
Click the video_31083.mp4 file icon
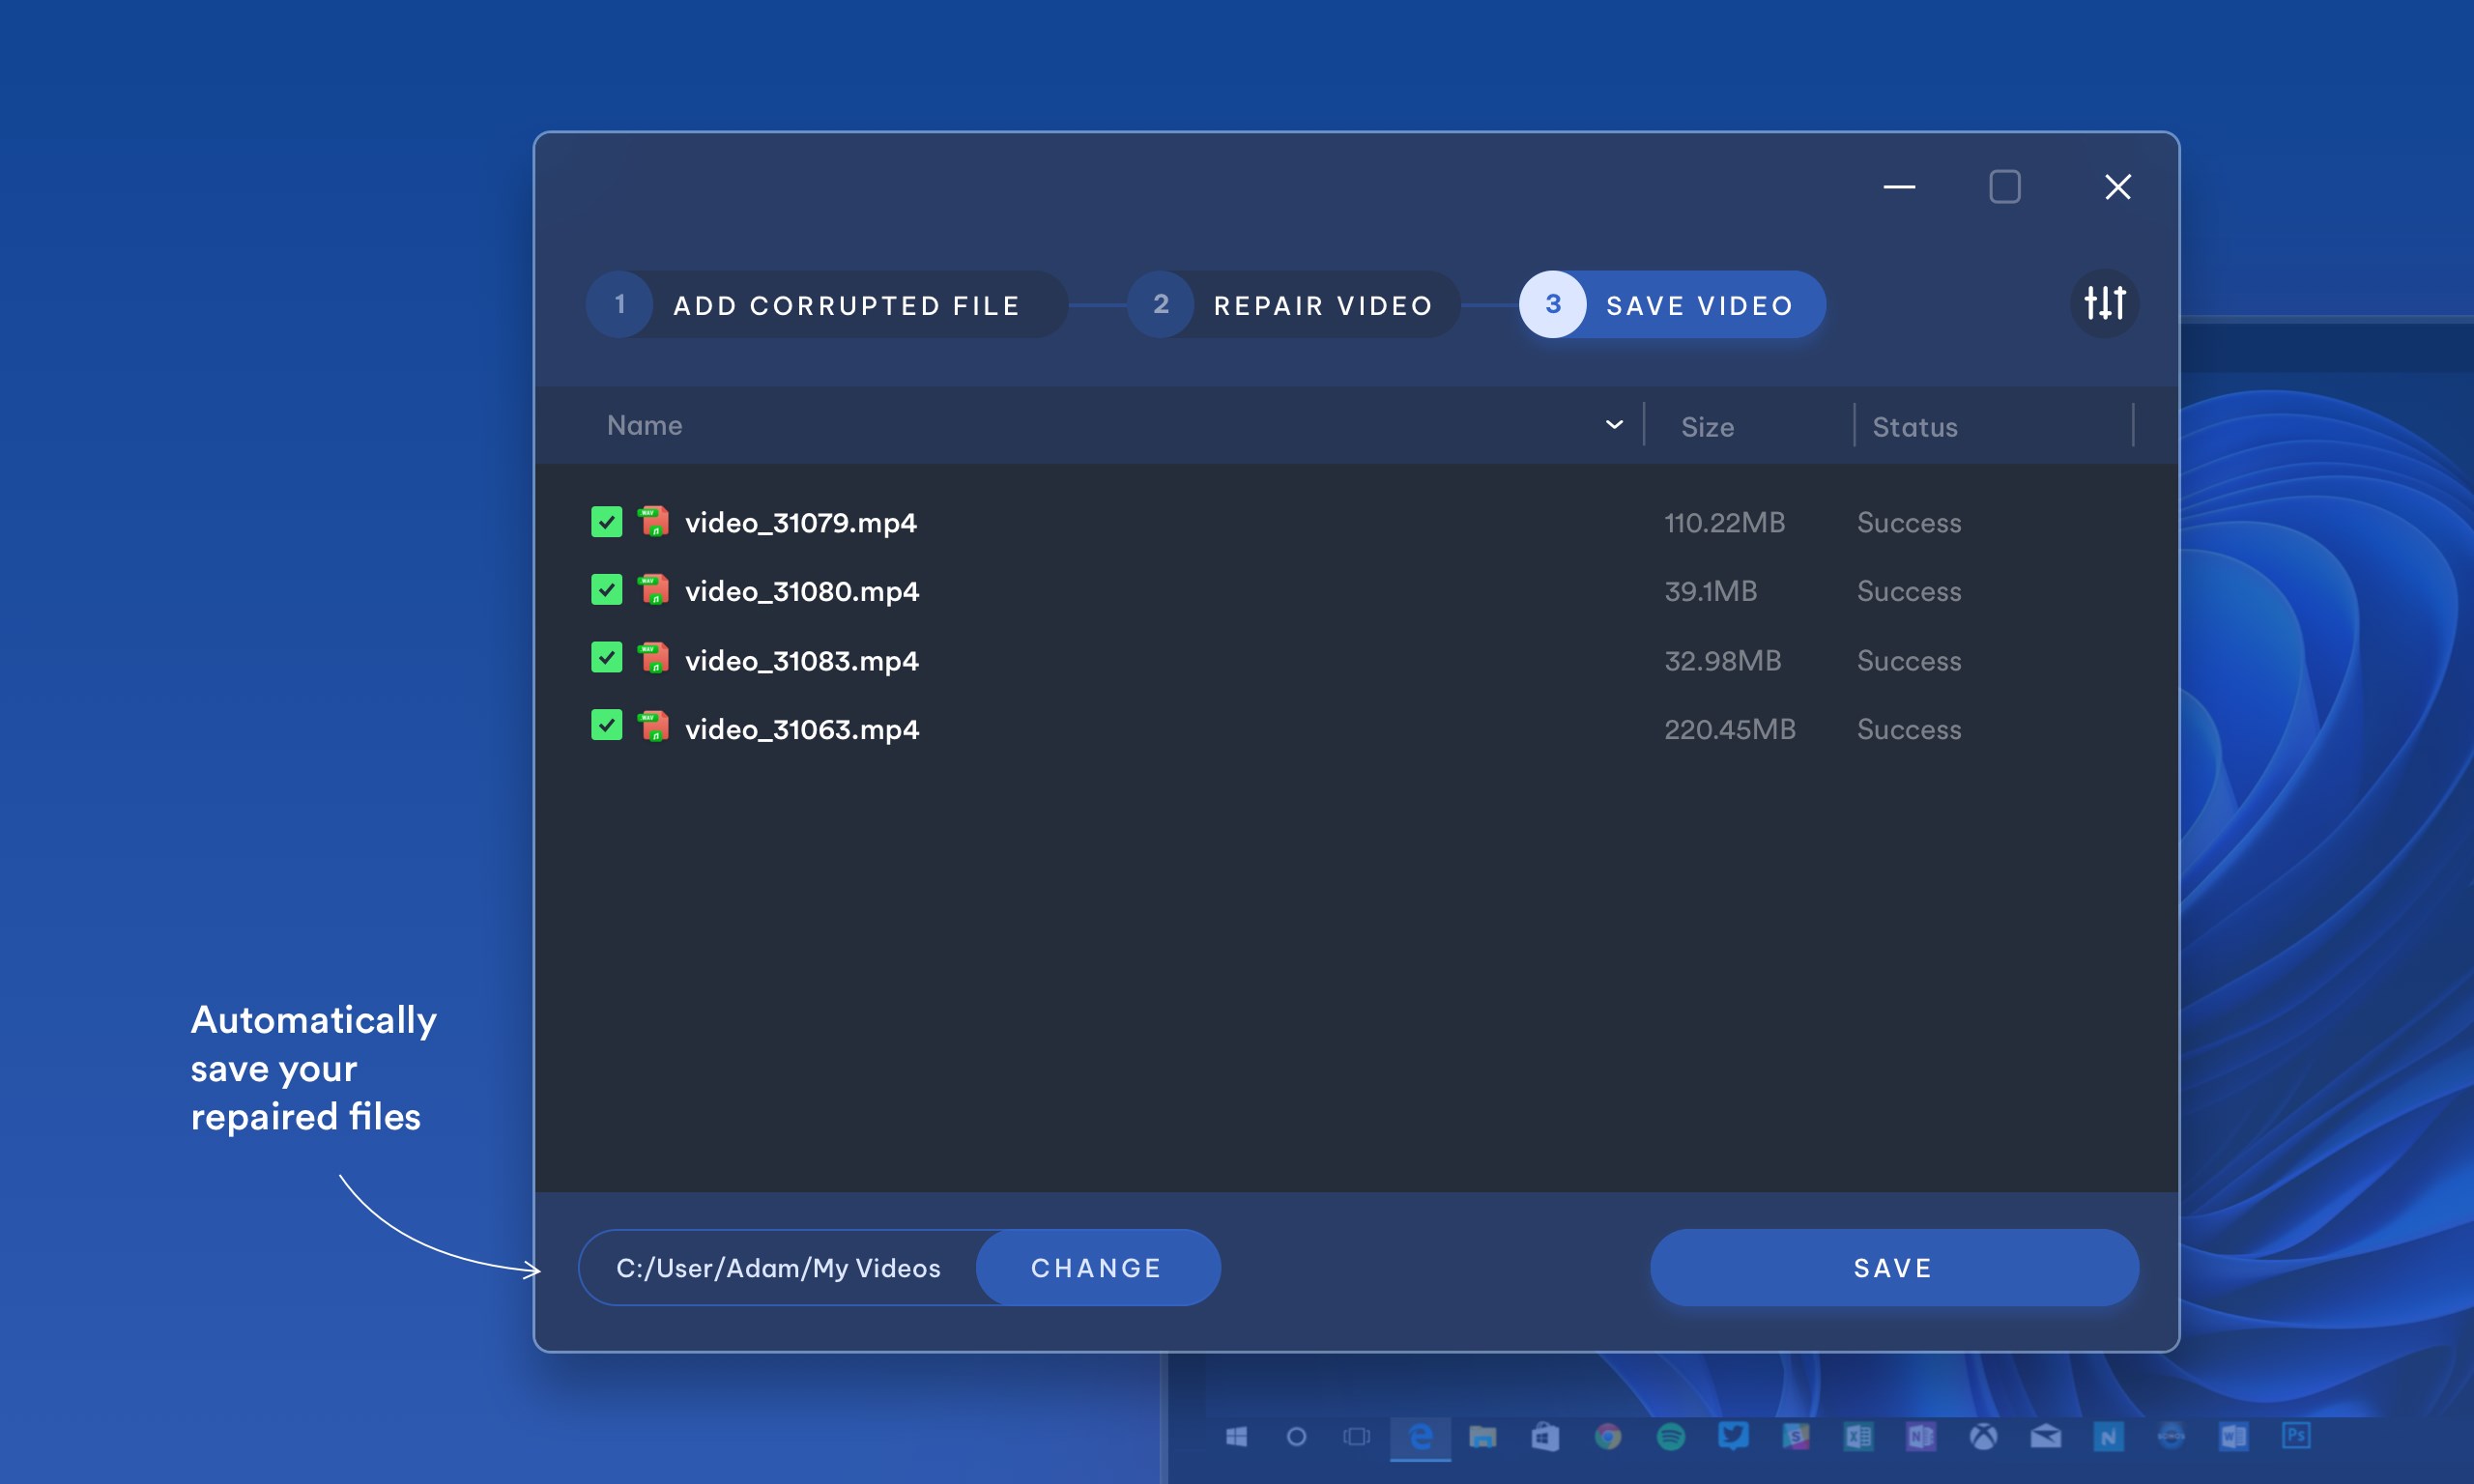click(x=653, y=659)
